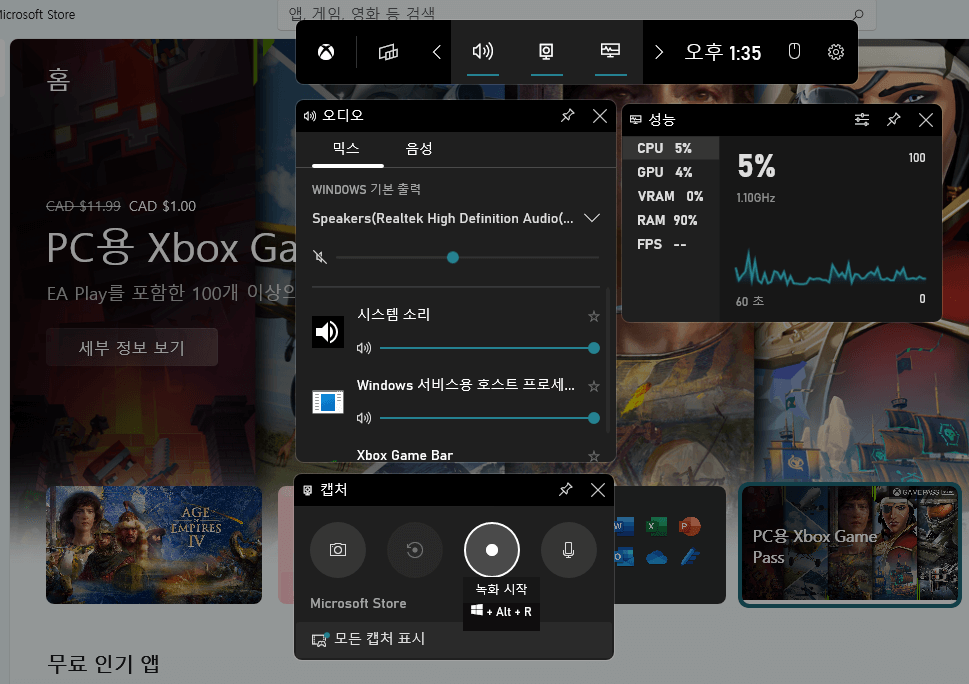Show previous widgets with left arrow
Screen dimensions: 969x684
point(436,53)
